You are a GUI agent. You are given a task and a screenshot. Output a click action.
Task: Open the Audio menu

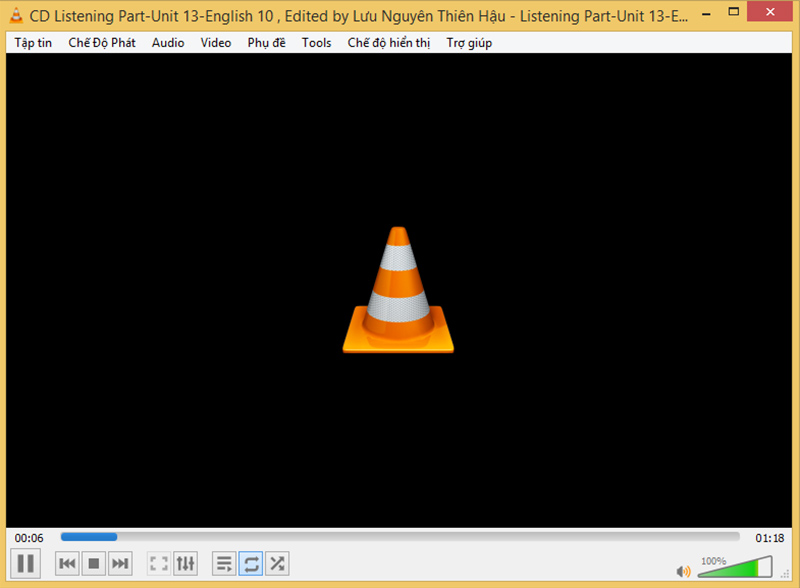tap(167, 42)
